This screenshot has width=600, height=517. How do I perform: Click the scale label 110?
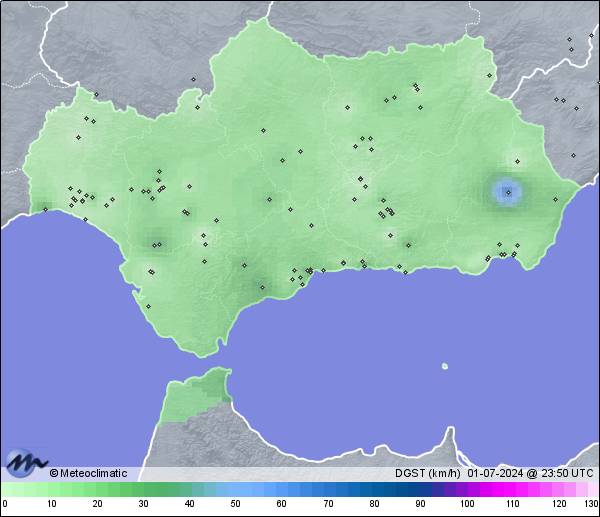[513, 503]
